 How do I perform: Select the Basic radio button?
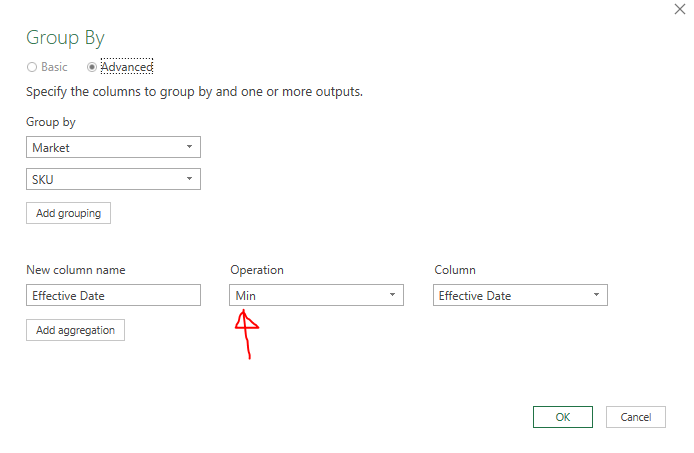point(32,67)
